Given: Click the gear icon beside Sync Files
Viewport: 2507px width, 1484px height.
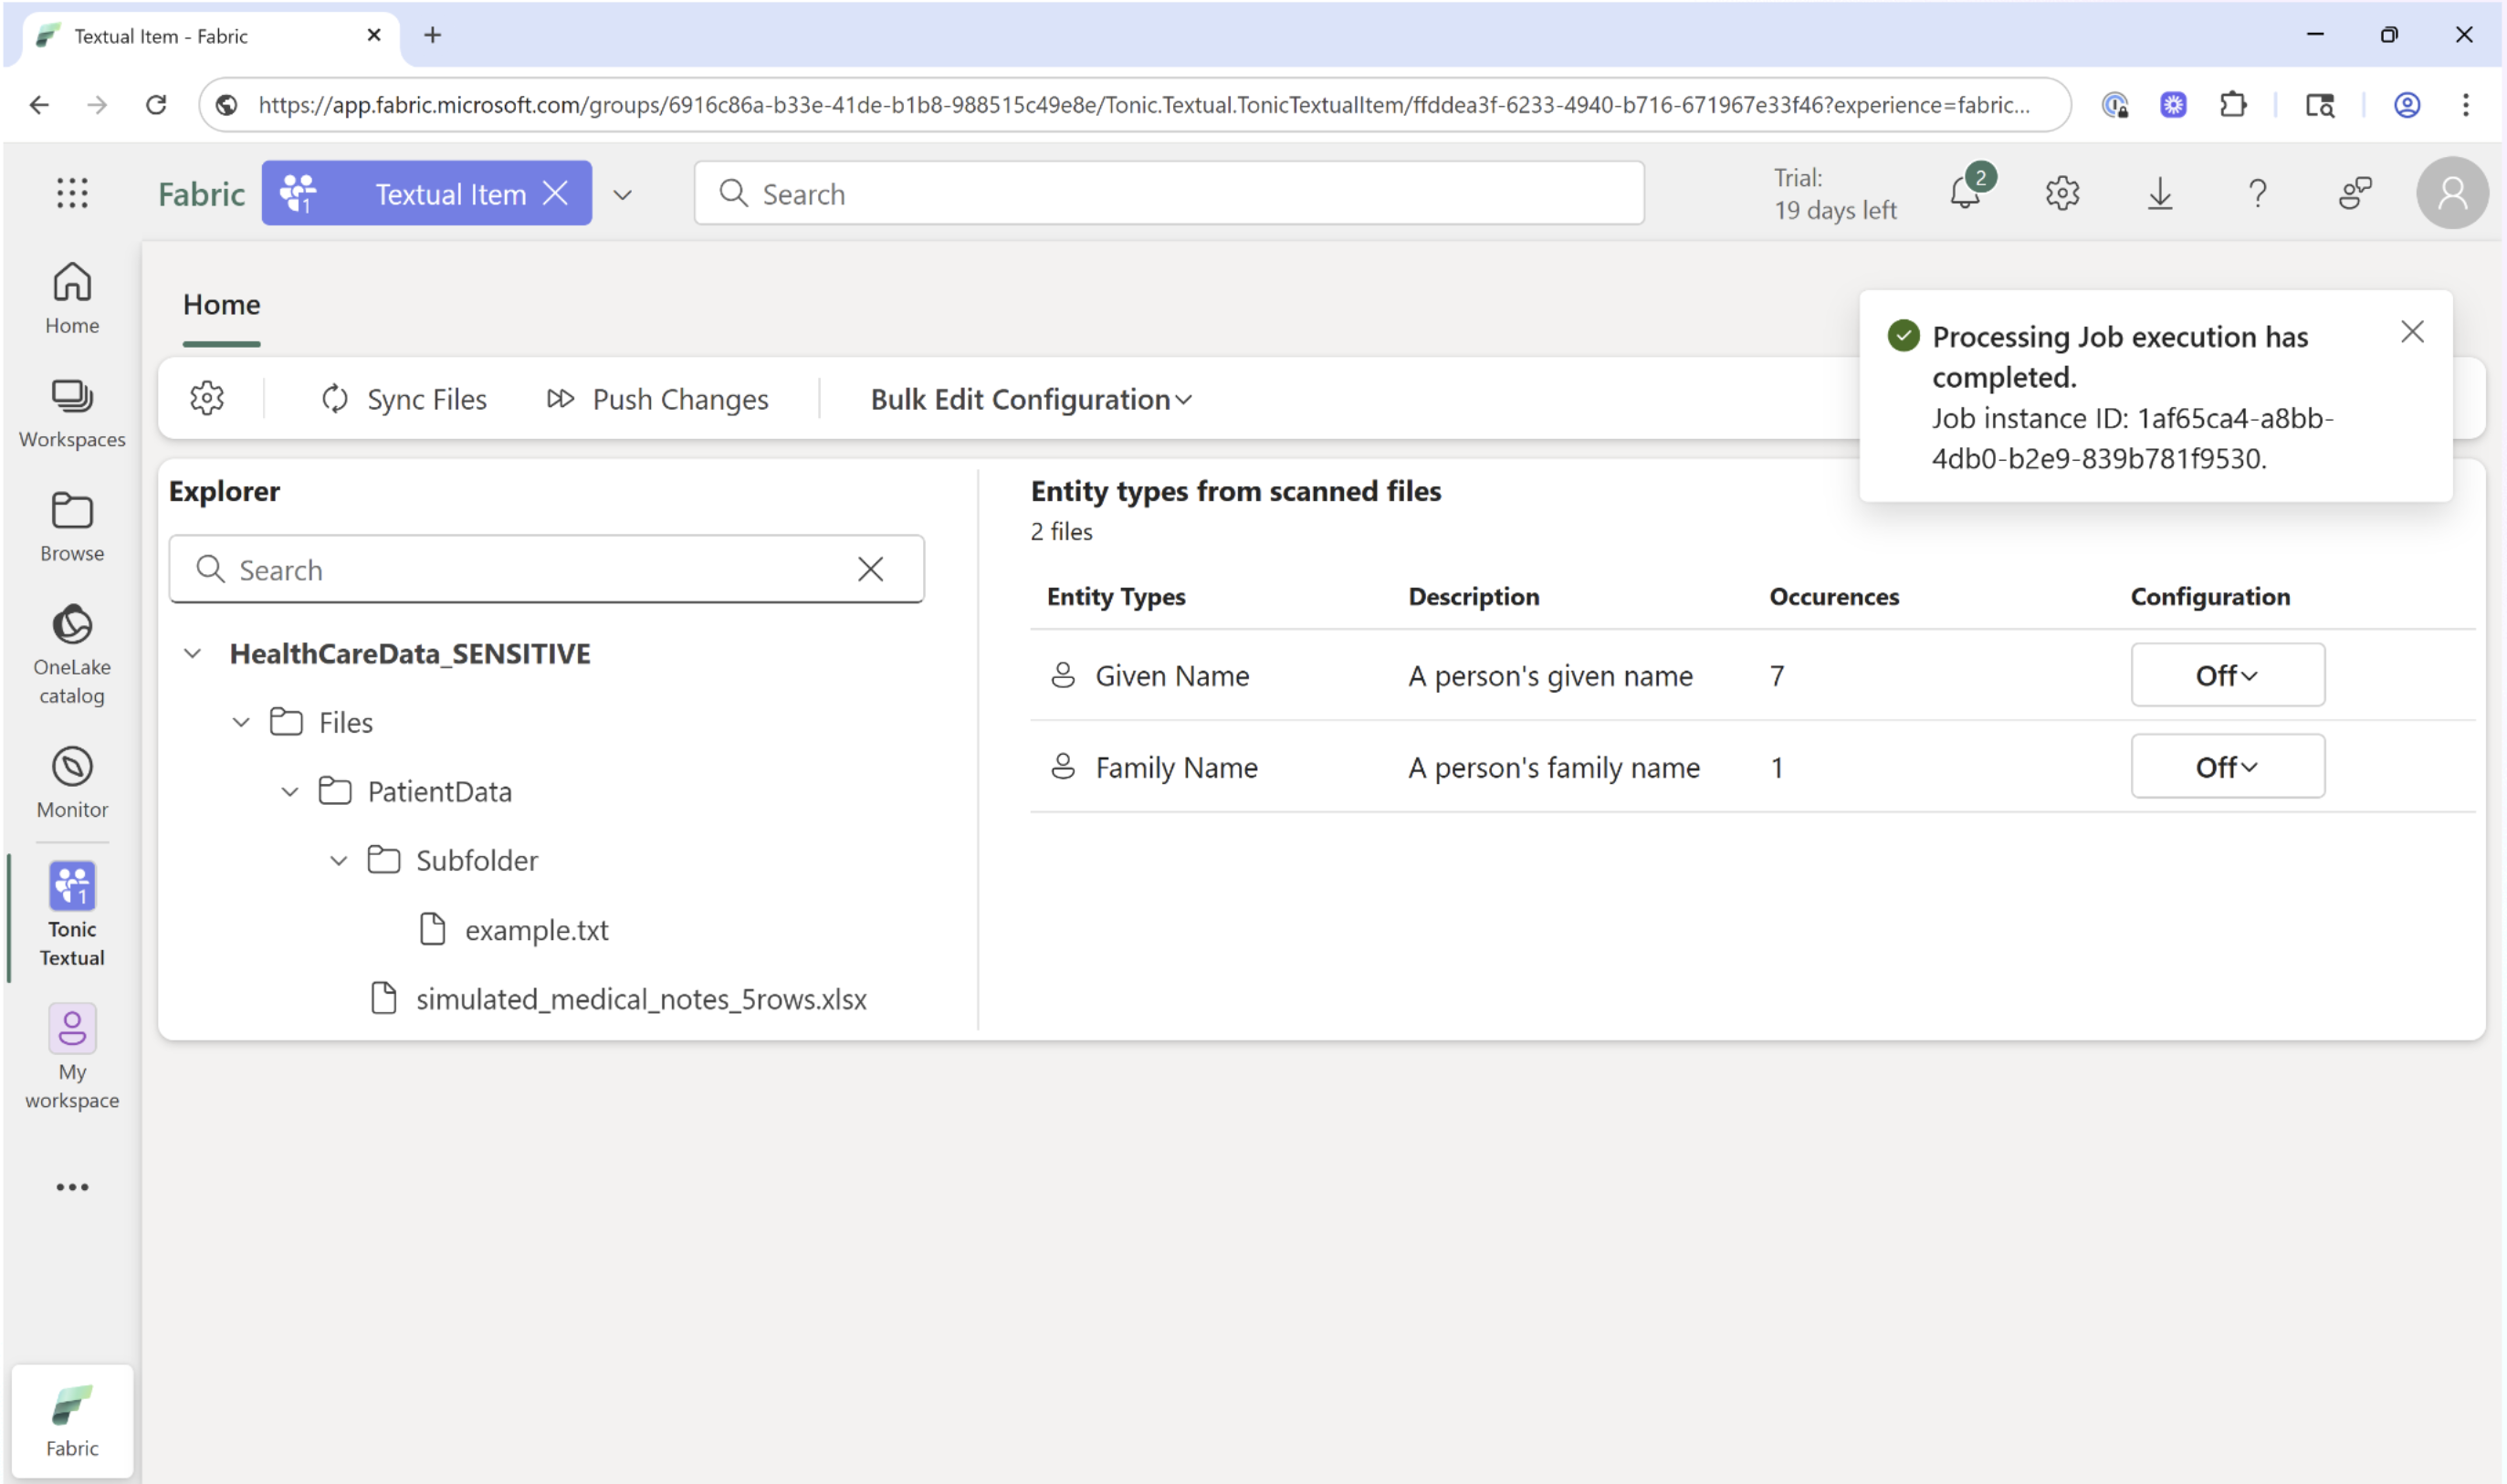Looking at the screenshot, I should [x=207, y=398].
